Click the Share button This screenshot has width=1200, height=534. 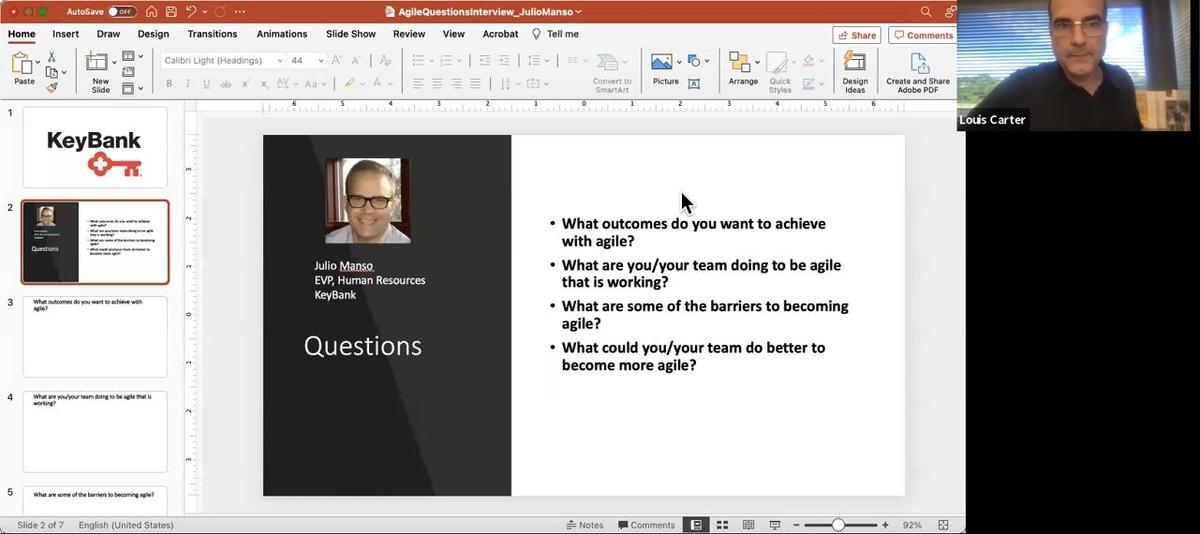pyautogui.click(x=856, y=35)
